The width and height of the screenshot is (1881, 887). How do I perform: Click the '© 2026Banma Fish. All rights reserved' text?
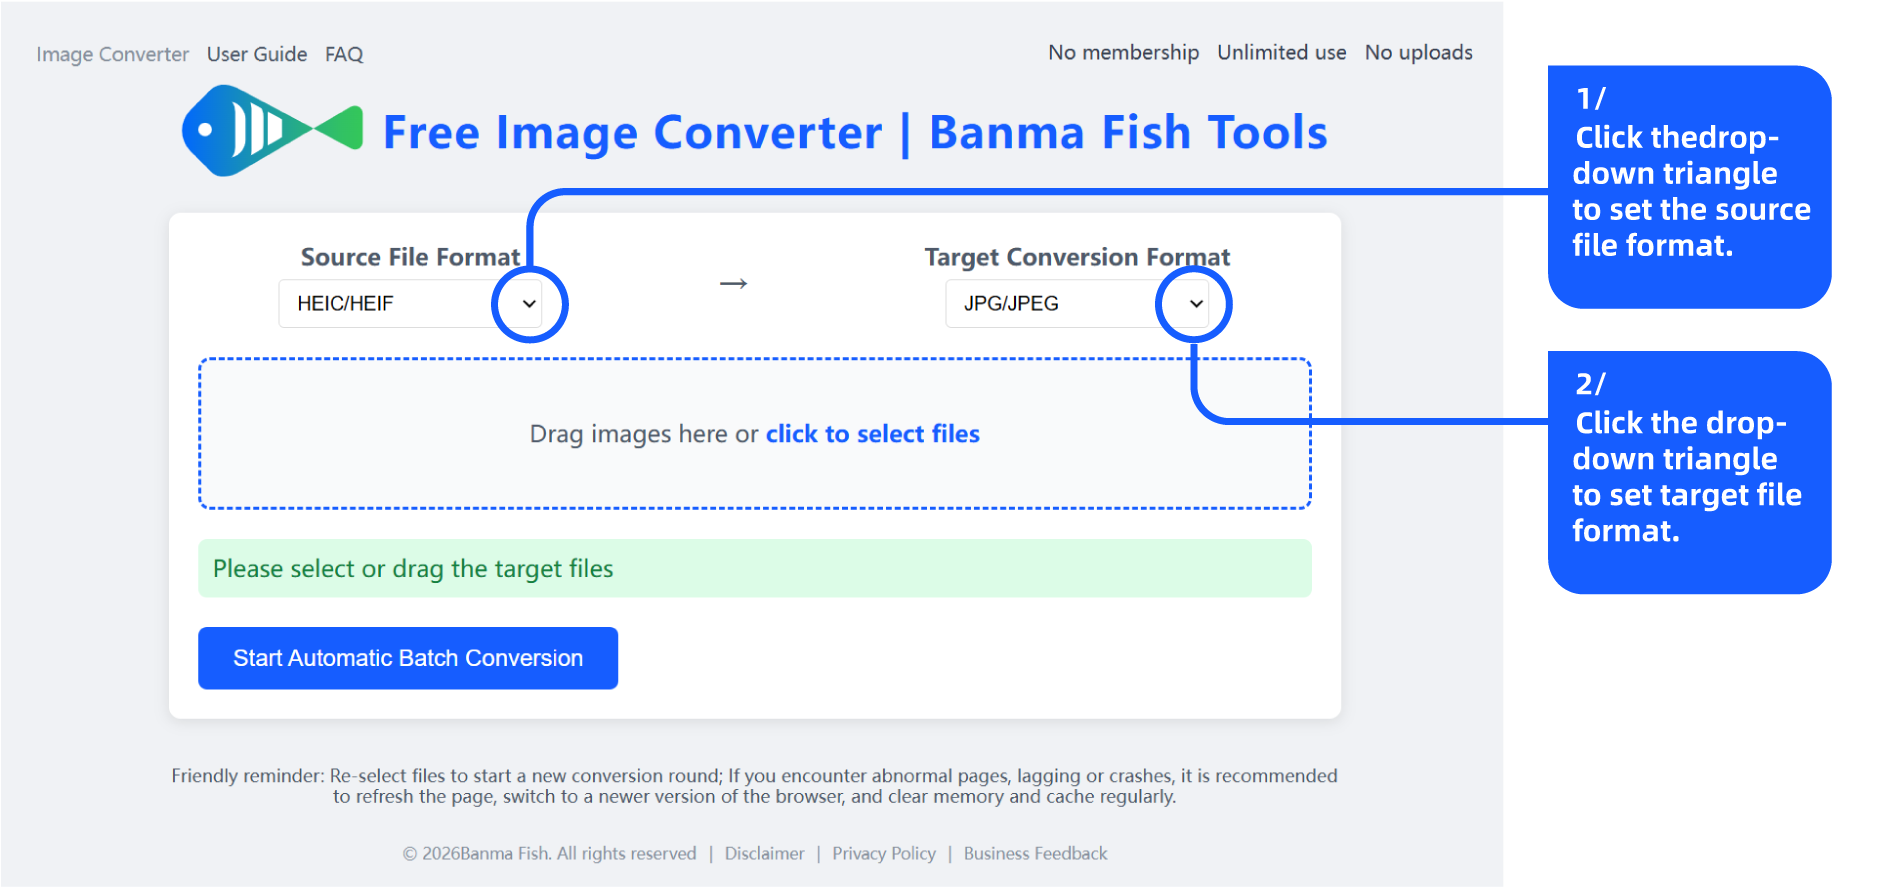(550, 853)
